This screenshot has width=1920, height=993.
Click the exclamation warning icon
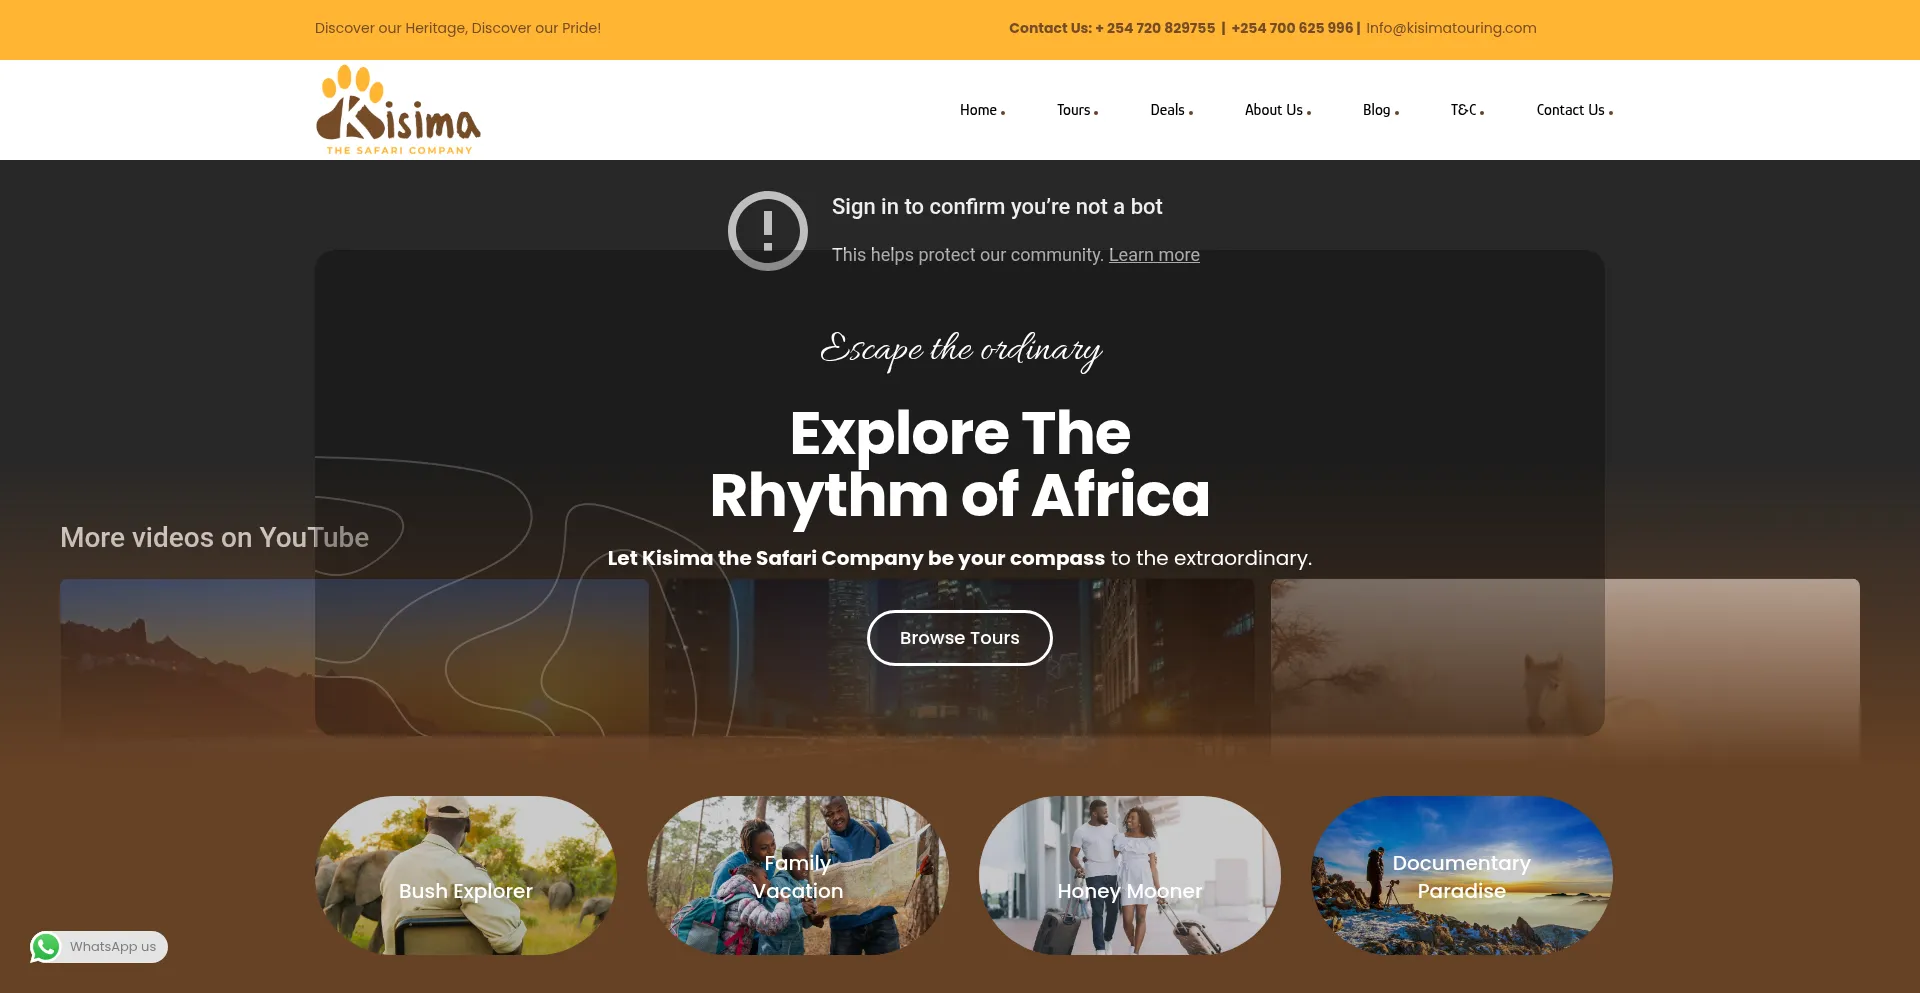point(767,231)
